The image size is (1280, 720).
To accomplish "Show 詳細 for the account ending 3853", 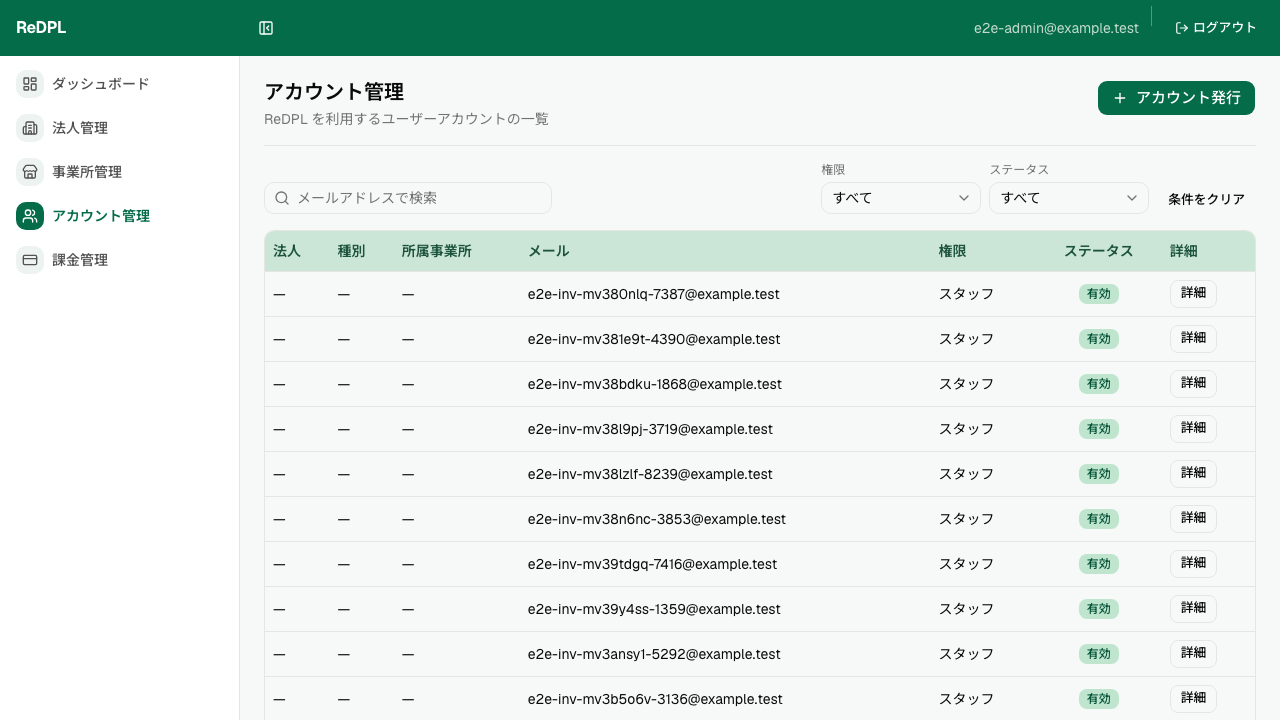I will point(1193,519).
